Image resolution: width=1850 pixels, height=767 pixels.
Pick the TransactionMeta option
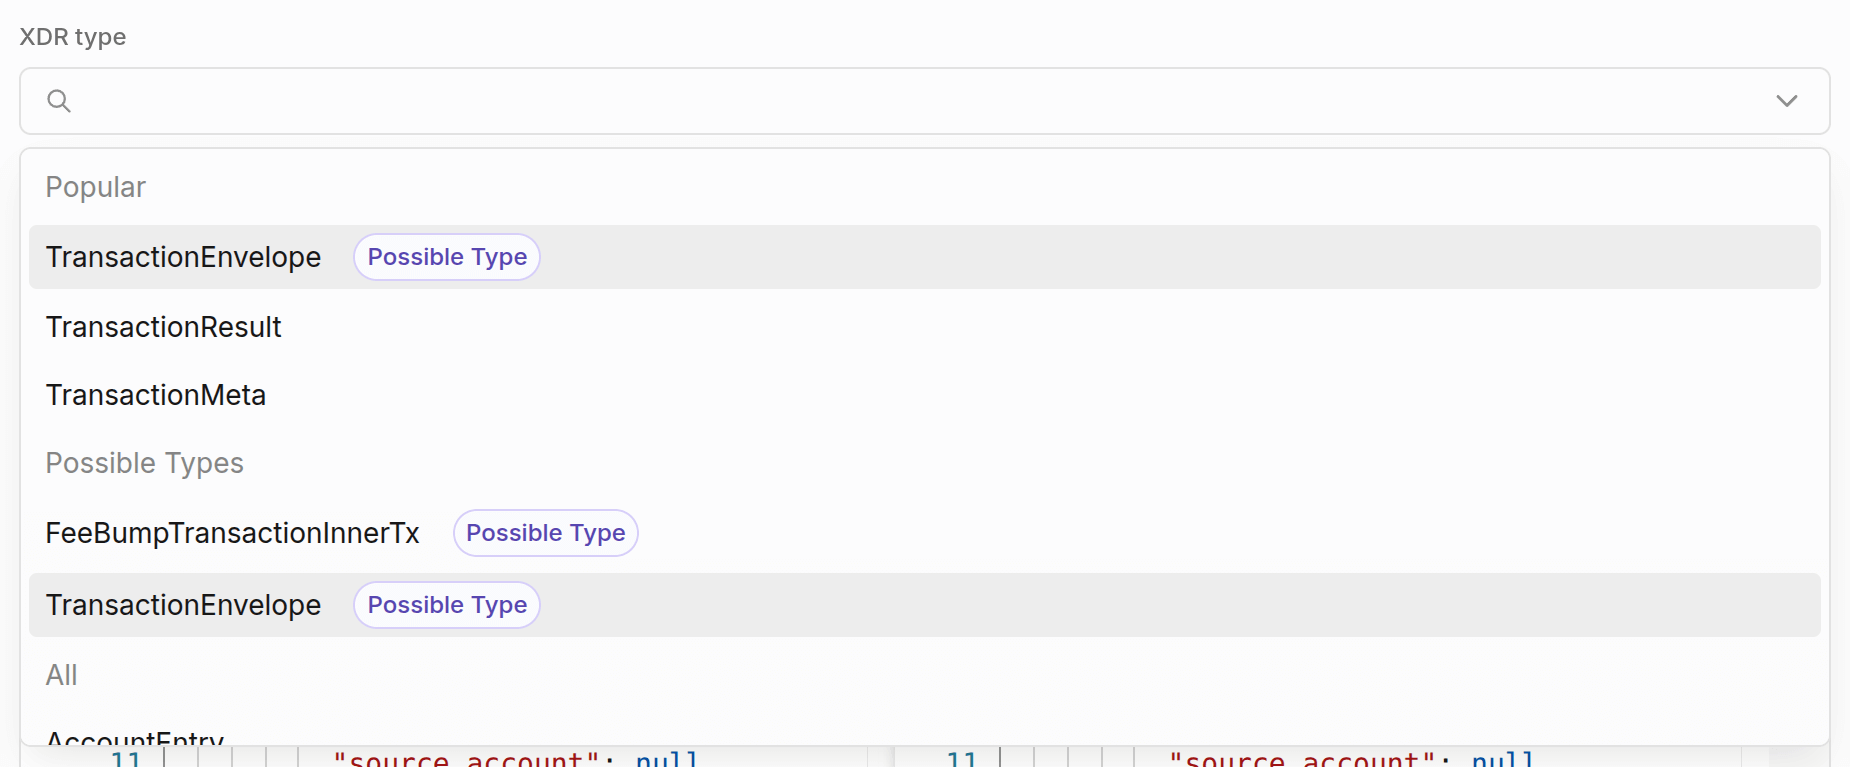(156, 395)
